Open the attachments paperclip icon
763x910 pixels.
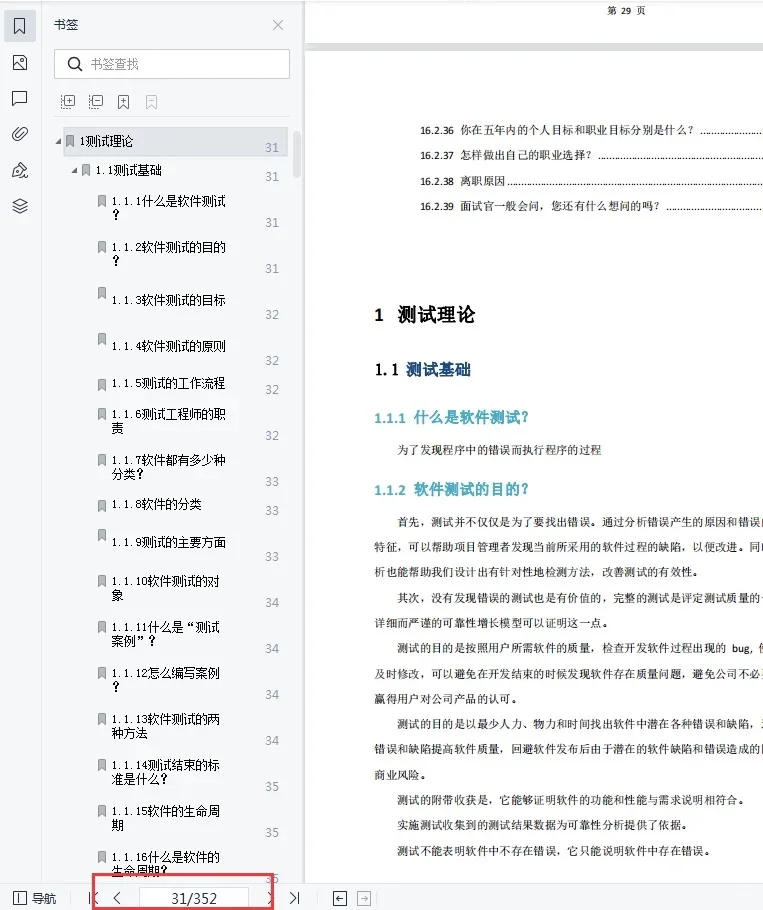point(20,134)
